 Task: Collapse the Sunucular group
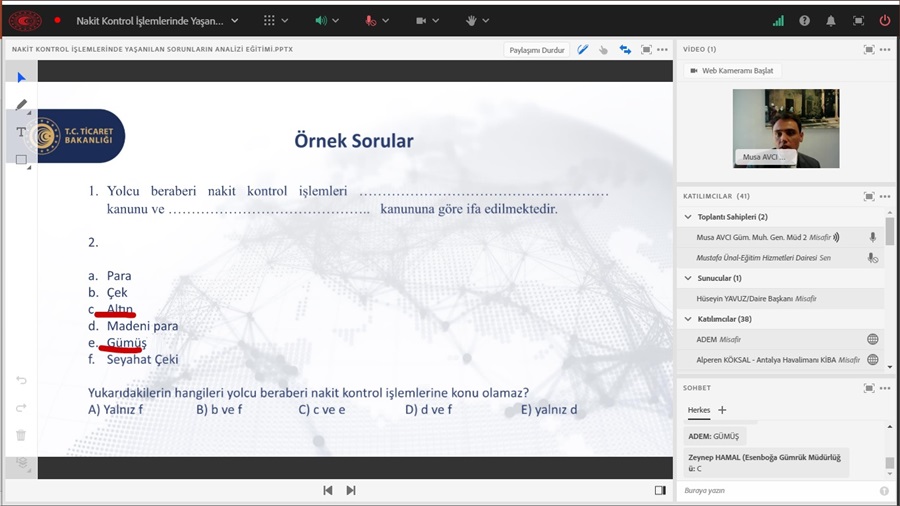click(x=688, y=278)
